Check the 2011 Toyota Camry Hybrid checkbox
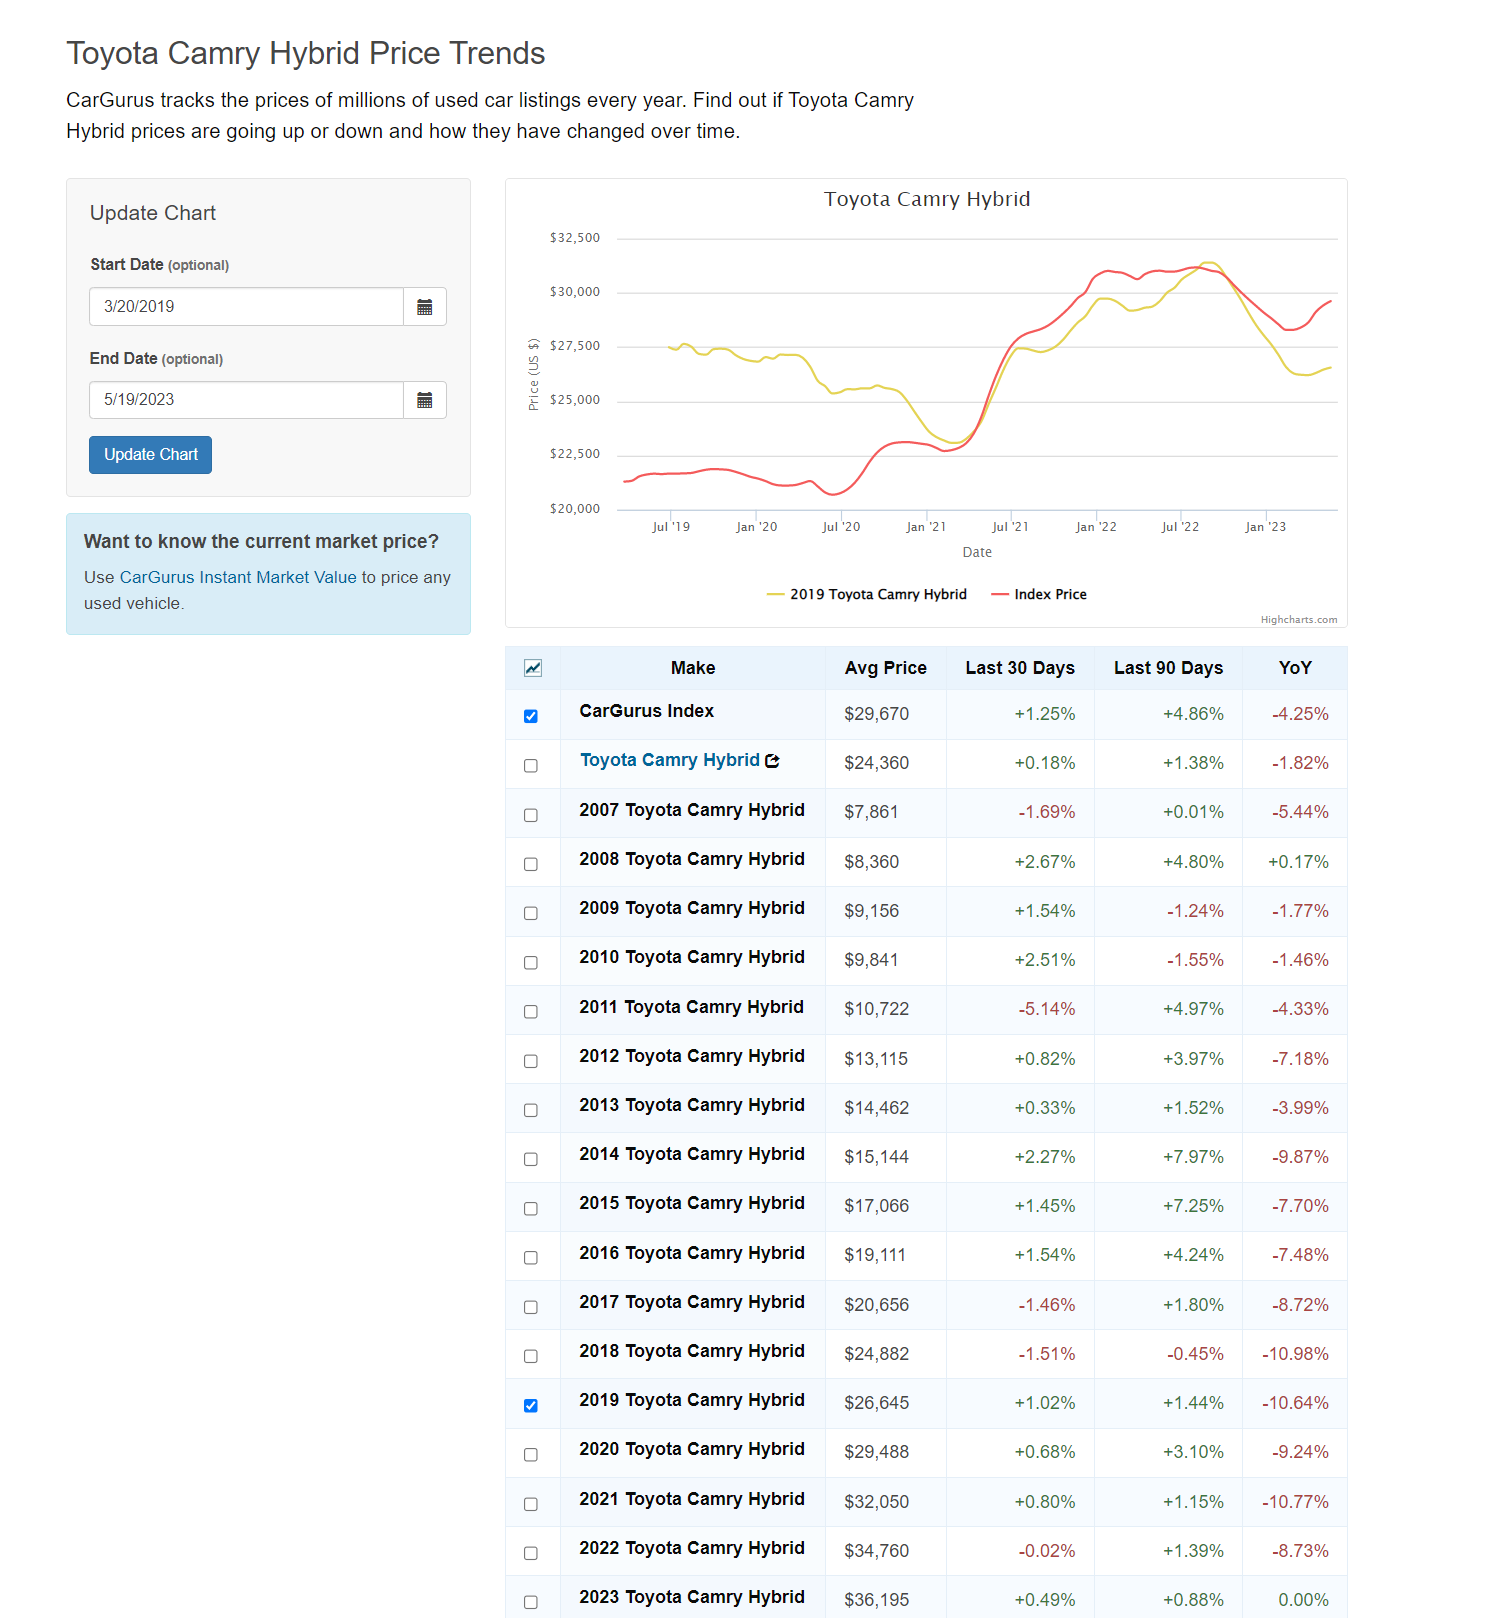Image resolution: width=1507 pixels, height=1618 pixels. (x=531, y=1012)
